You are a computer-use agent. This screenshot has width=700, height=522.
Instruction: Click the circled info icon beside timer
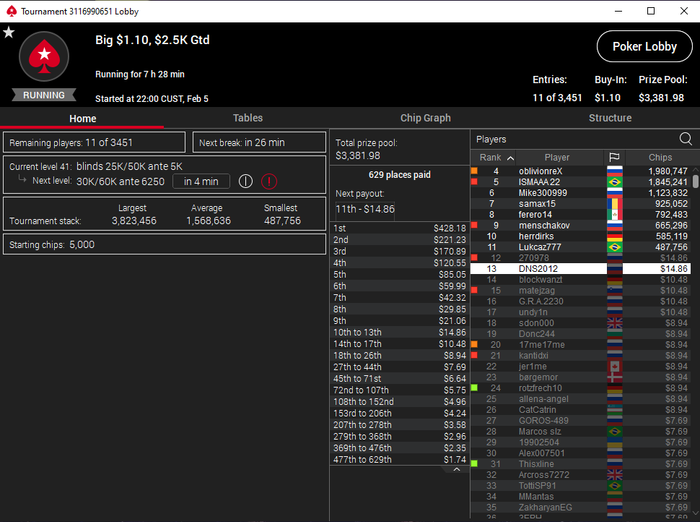click(x=245, y=181)
